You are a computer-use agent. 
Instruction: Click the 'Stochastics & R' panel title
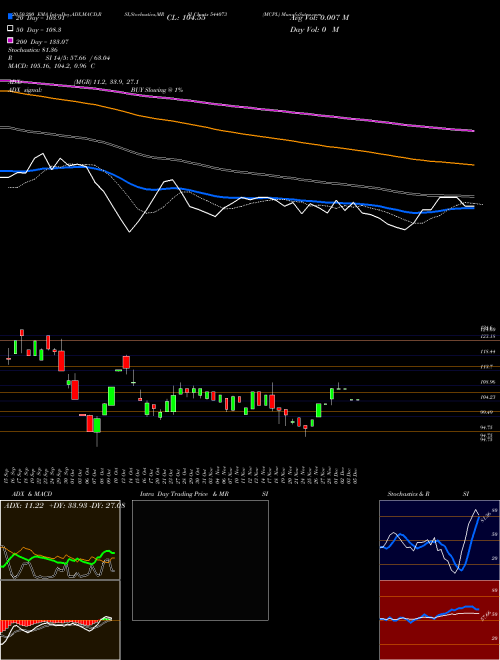pos(409,494)
